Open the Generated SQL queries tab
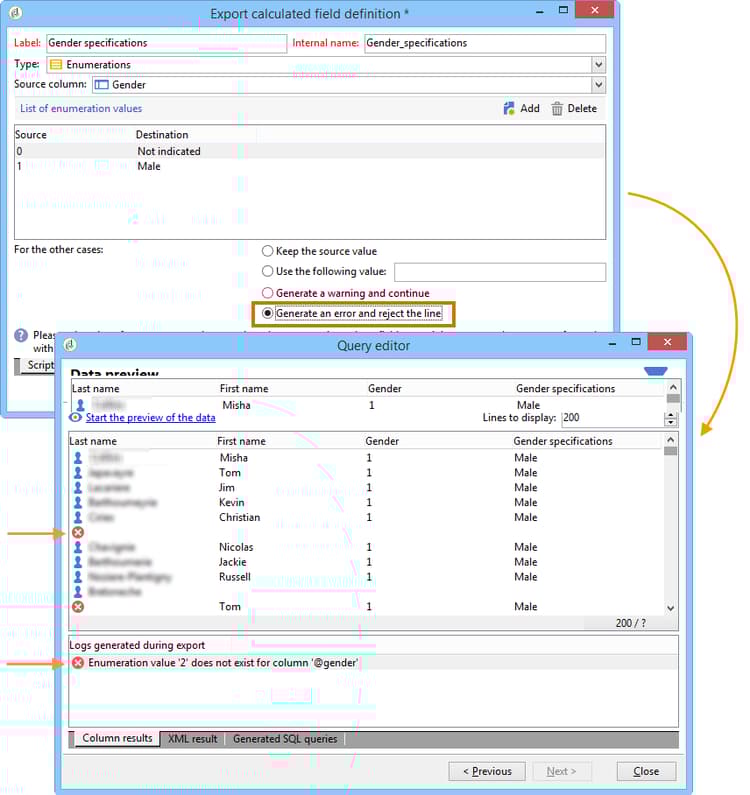The height and width of the screenshot is (795, 750). (285, 739)
